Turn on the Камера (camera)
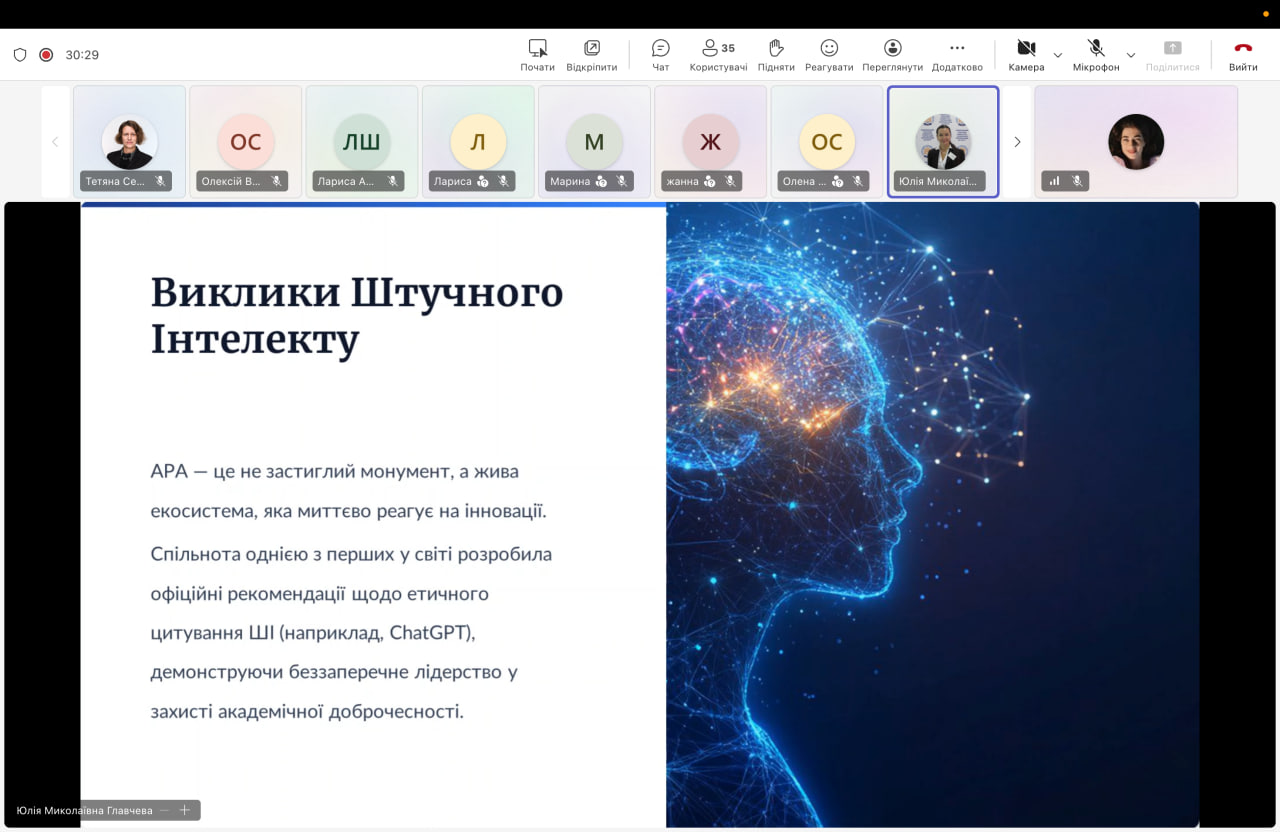Image resolution: width=1280 pixels, height=832 pixels. (1025, 54)
